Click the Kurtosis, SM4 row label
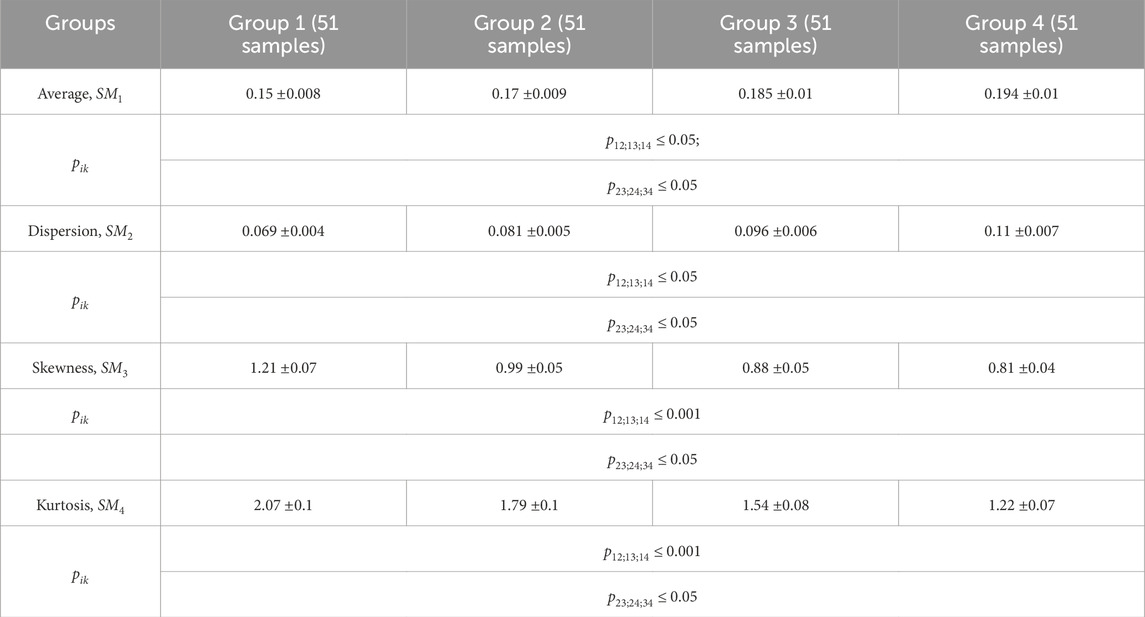 point(80,506)
